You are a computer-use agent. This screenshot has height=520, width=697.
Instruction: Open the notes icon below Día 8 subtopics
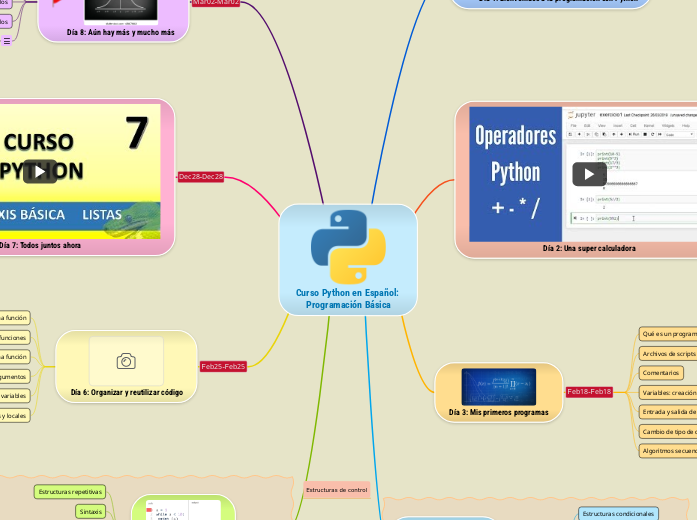pyautogui.click(x=7, y=41)
